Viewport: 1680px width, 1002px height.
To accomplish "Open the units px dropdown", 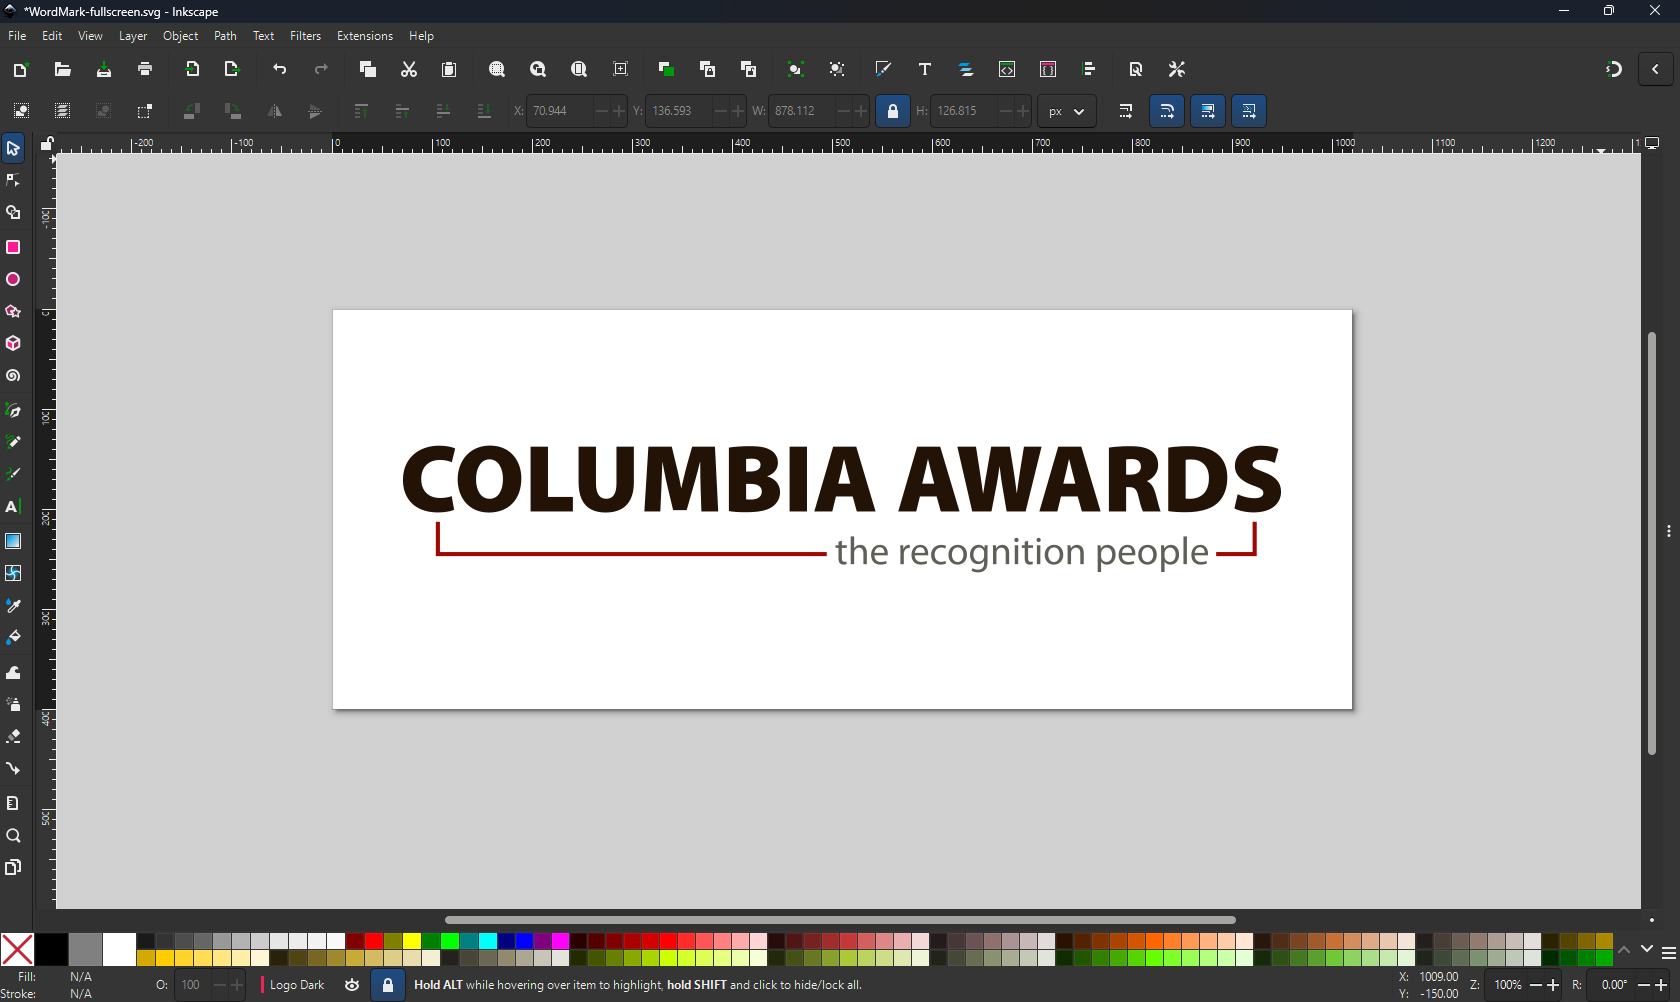I will click(1067, 111).
